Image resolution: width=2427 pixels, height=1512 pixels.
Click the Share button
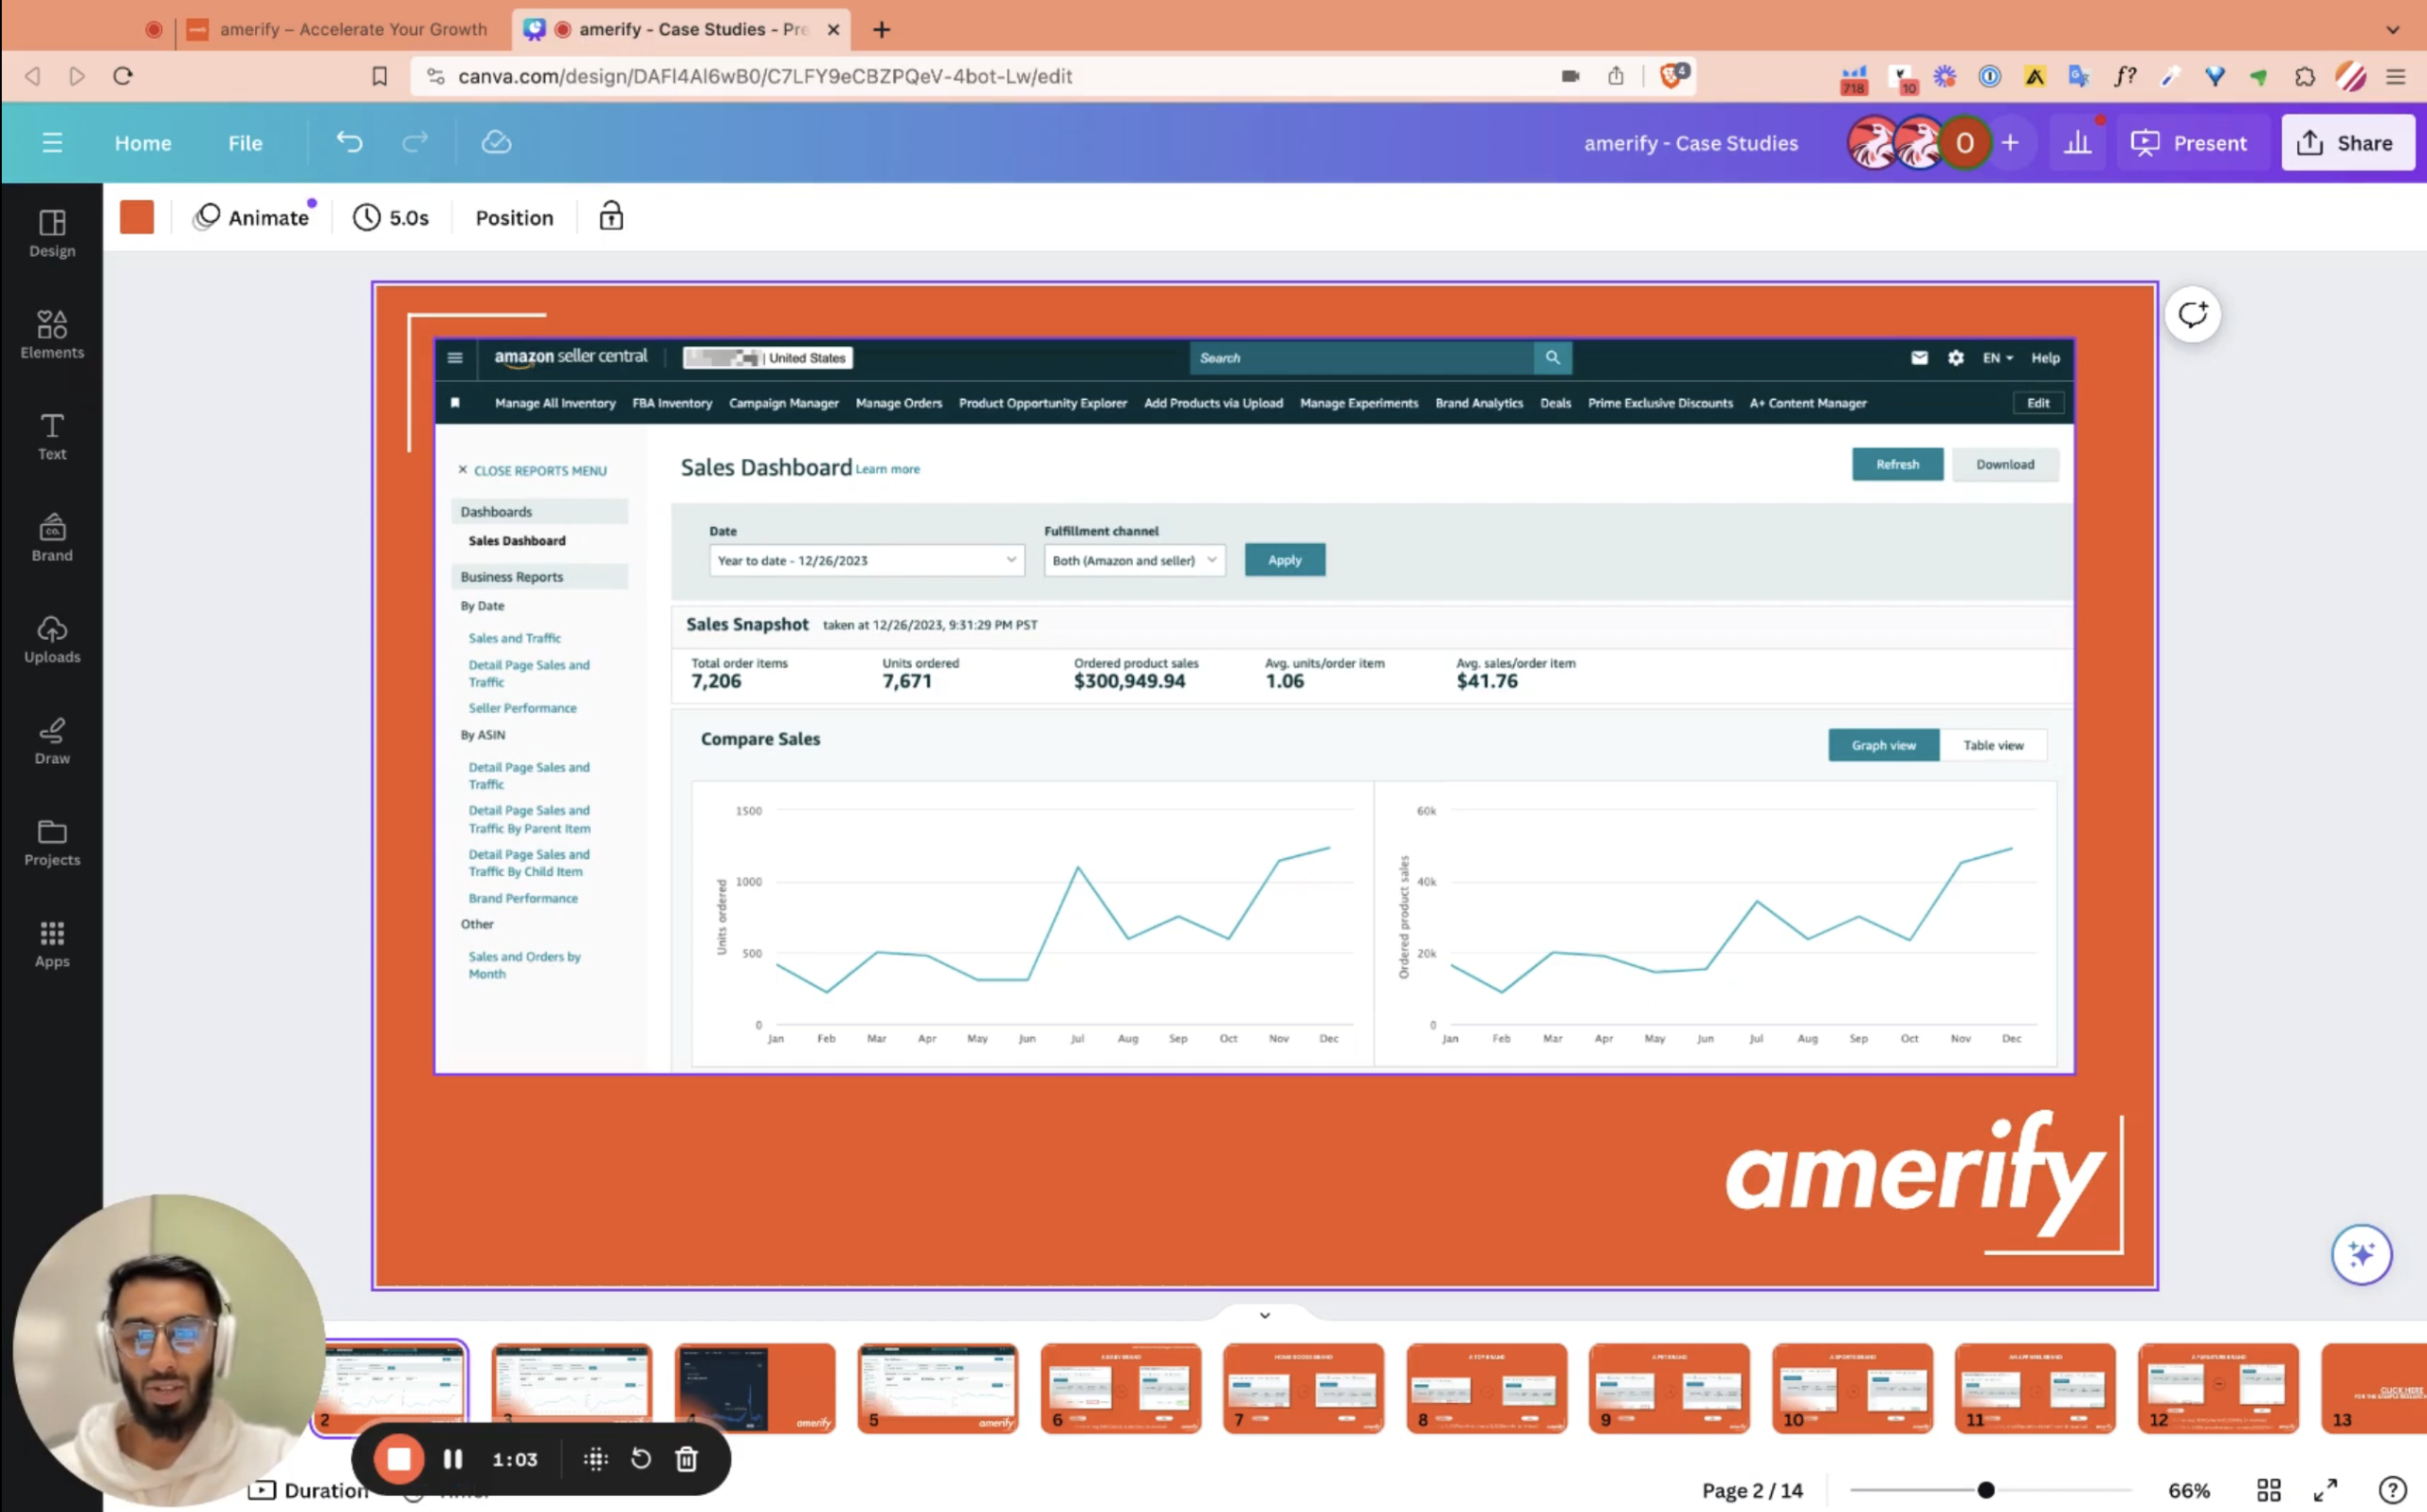[2347, 143]
